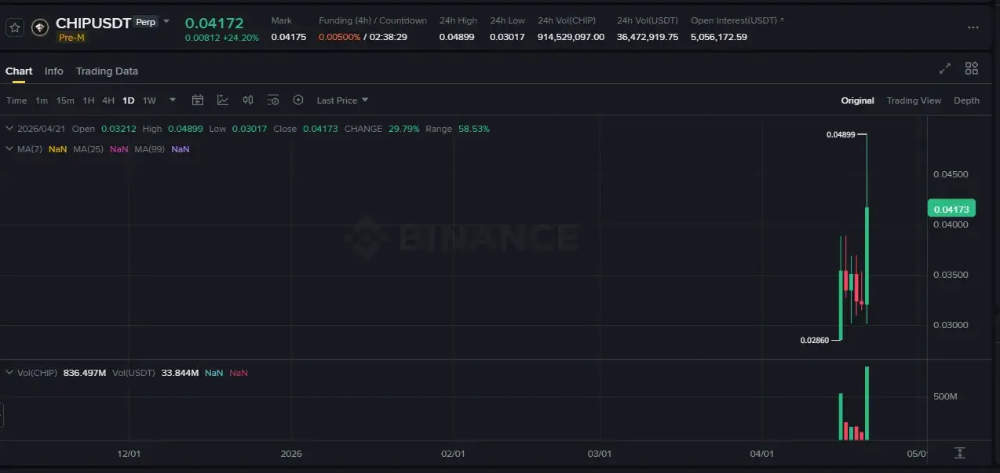Click the last price 0.04172 in header
Screen dimensions: 1000x473
214,24
